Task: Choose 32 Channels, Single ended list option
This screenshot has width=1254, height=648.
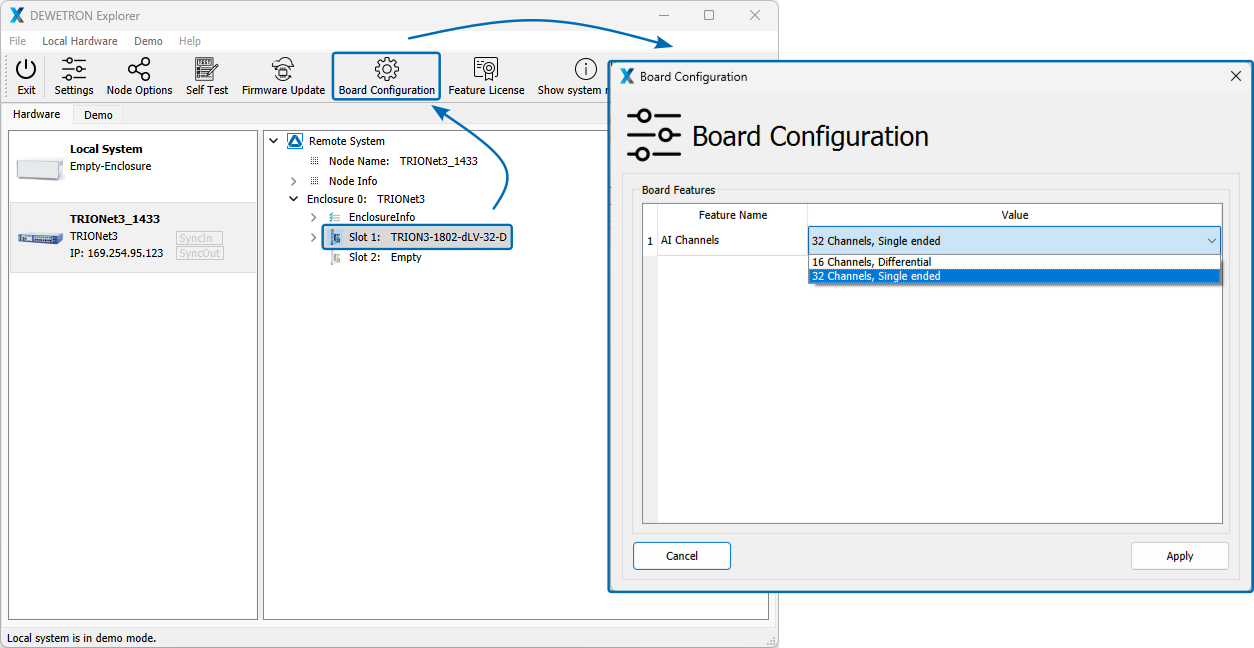Action: (1014, 276)
